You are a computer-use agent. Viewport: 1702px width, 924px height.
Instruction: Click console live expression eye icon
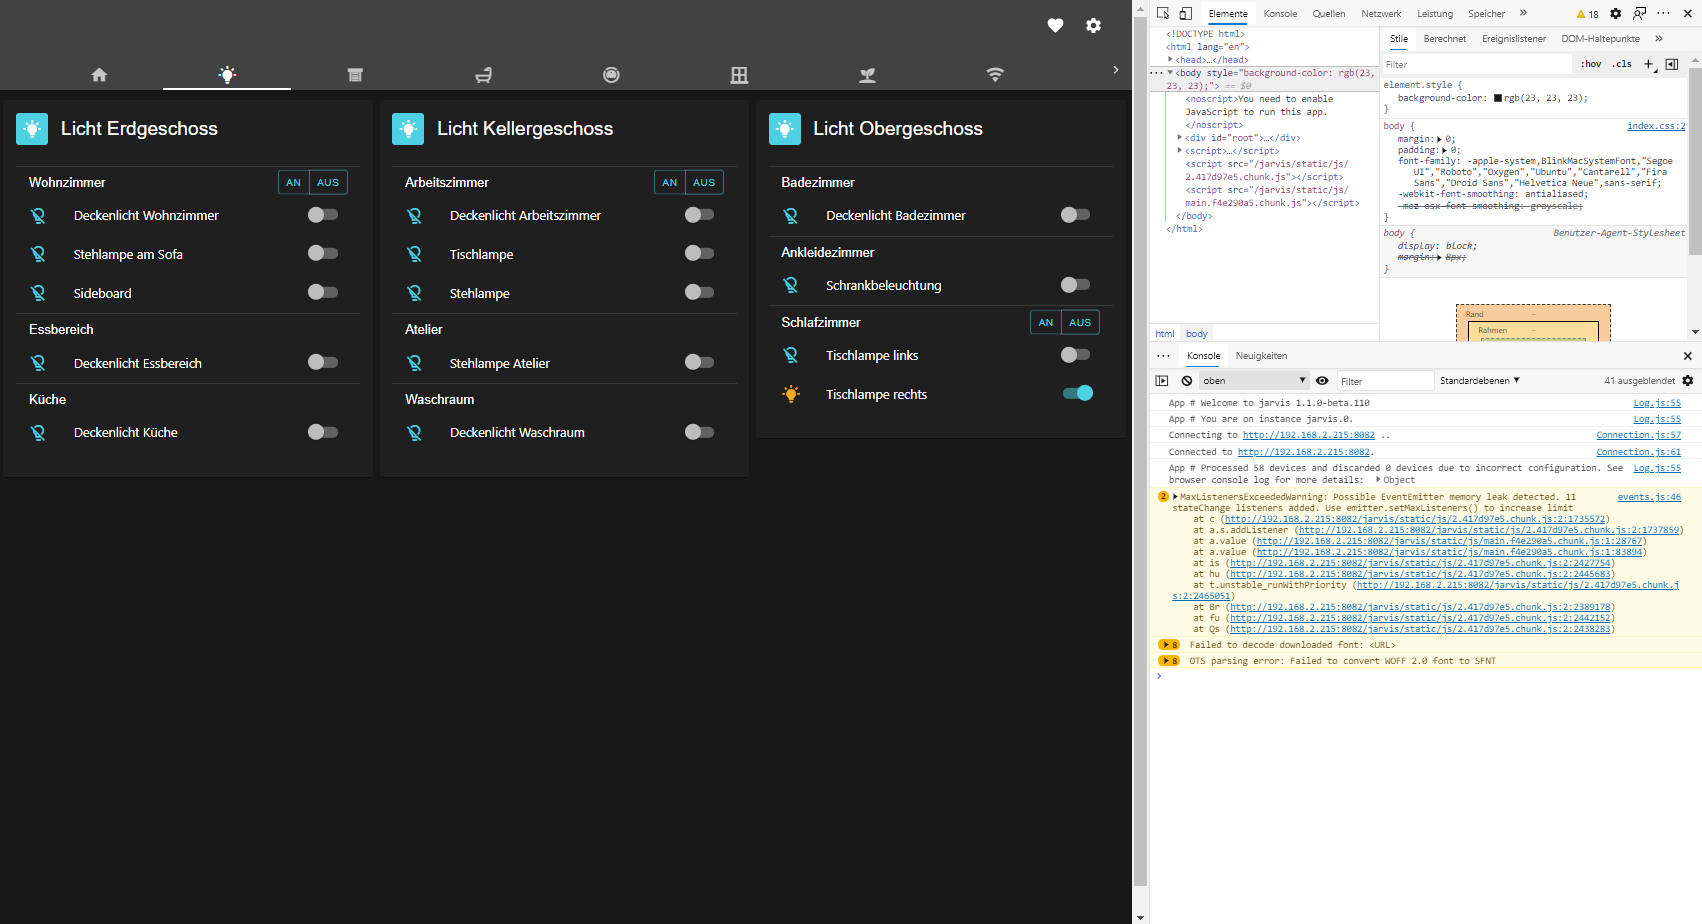tap(1322, 381)
